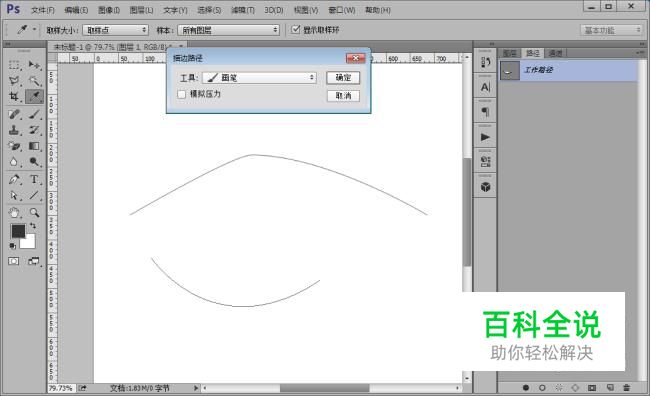
Task: Switch to the 通道 panel tab
Action: pyautogui.click(x=555, y=53)
